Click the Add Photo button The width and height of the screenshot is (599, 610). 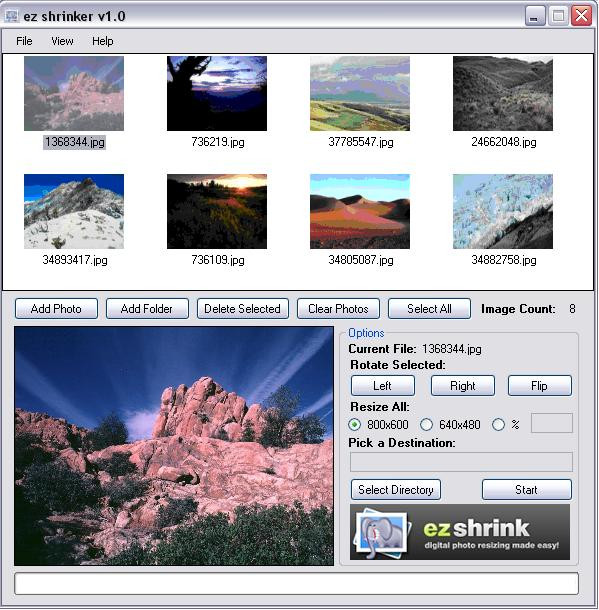[56, 309]
